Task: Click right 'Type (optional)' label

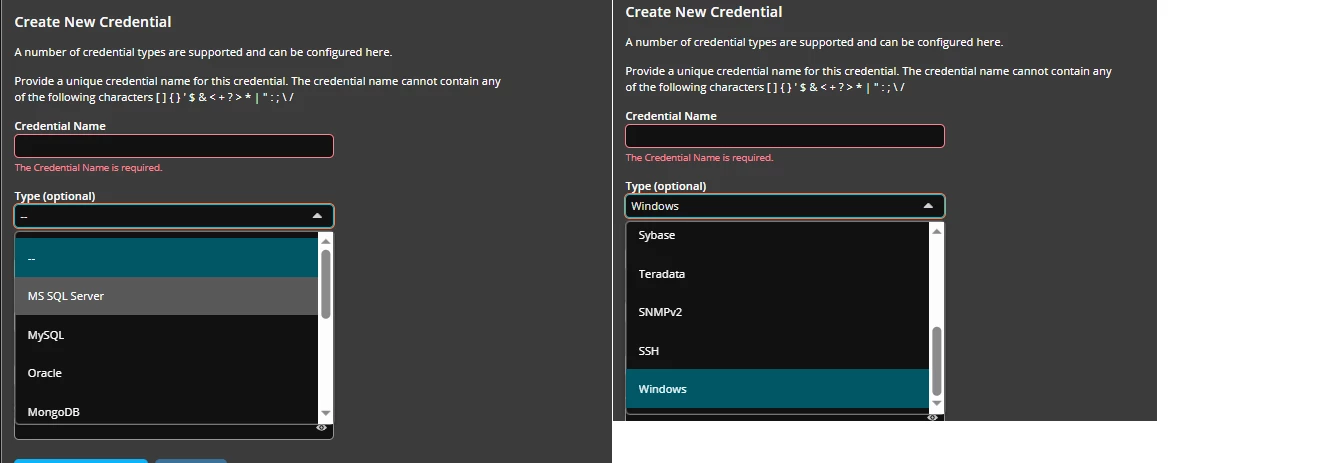Action: point(666,186)
